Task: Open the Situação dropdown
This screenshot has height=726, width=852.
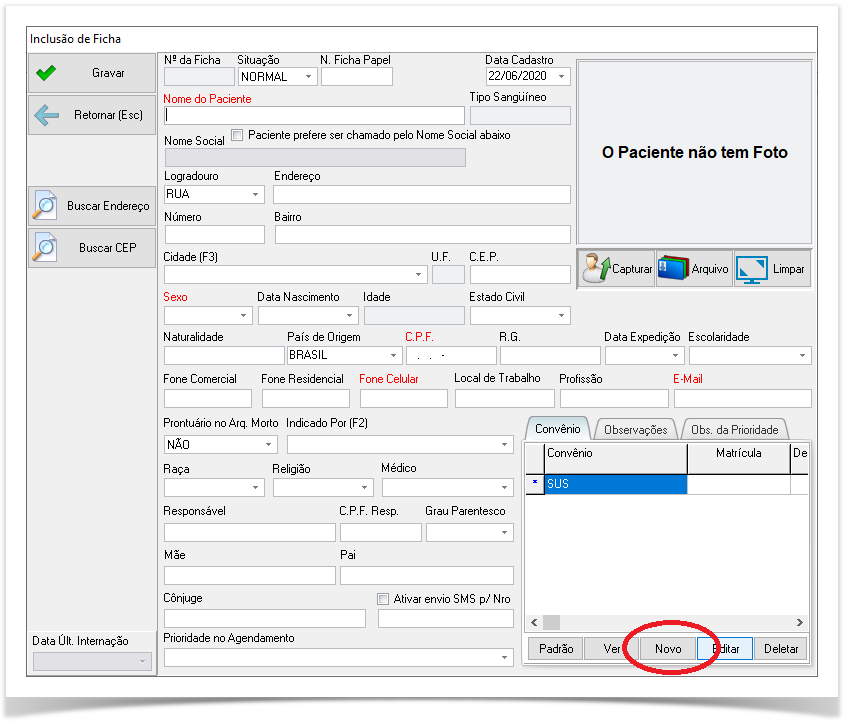Action: (308, 77)
